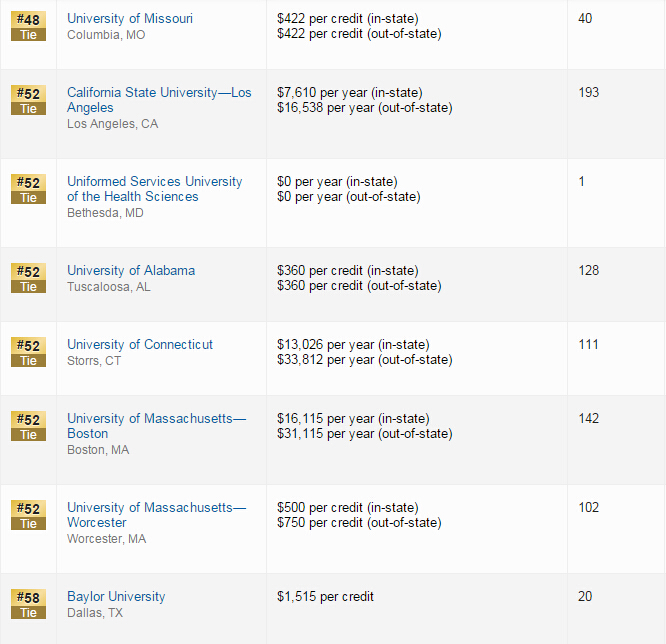The width and height of the screenshot is (666, 644).
Task: Click rank badge beside University of Alabama
Action: (28, 278)
